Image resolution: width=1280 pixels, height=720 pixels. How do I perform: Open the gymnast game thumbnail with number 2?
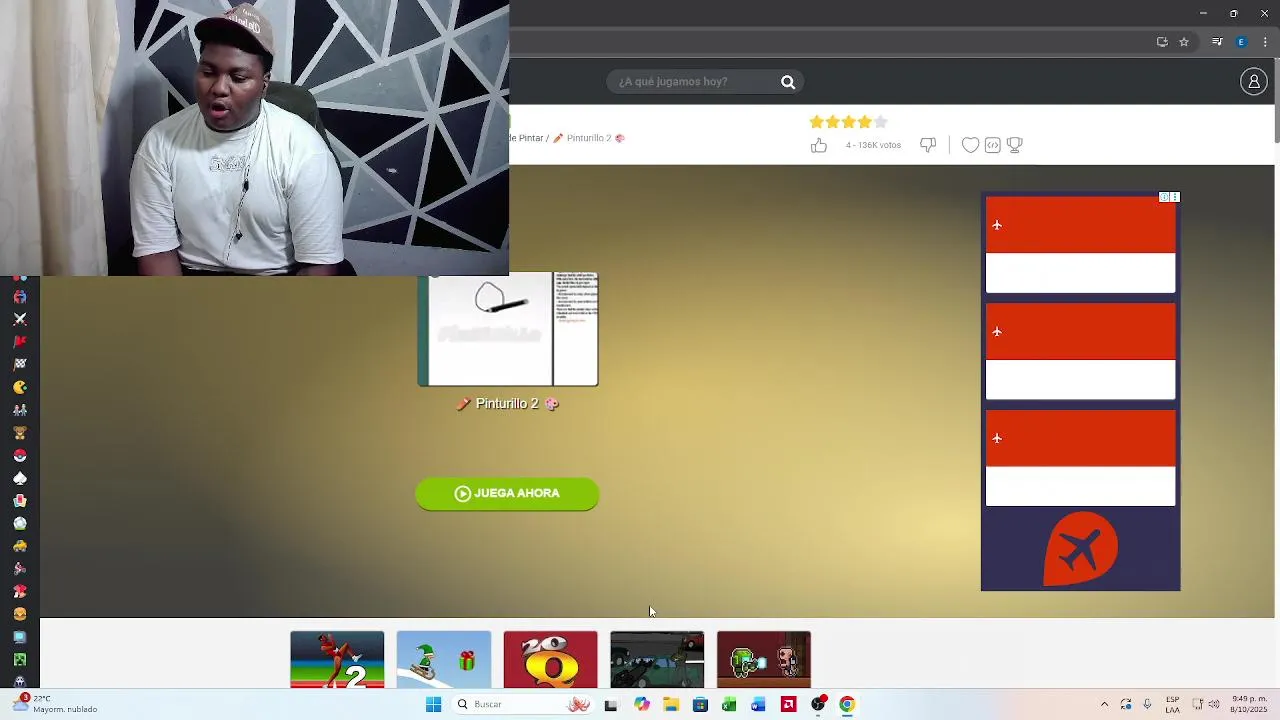[x=337, y=659]
